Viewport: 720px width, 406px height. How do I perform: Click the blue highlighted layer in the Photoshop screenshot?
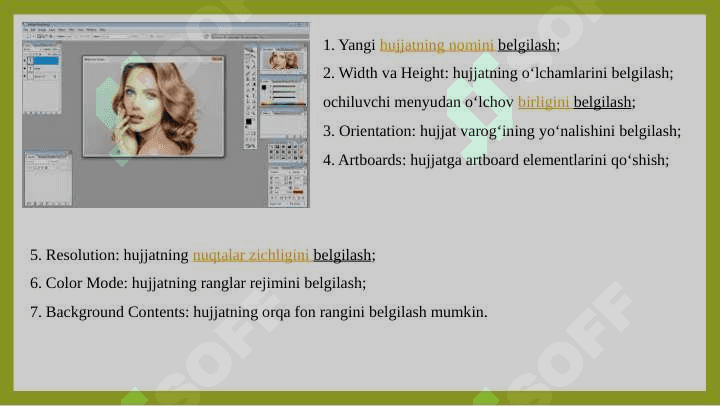pos(45,61)
